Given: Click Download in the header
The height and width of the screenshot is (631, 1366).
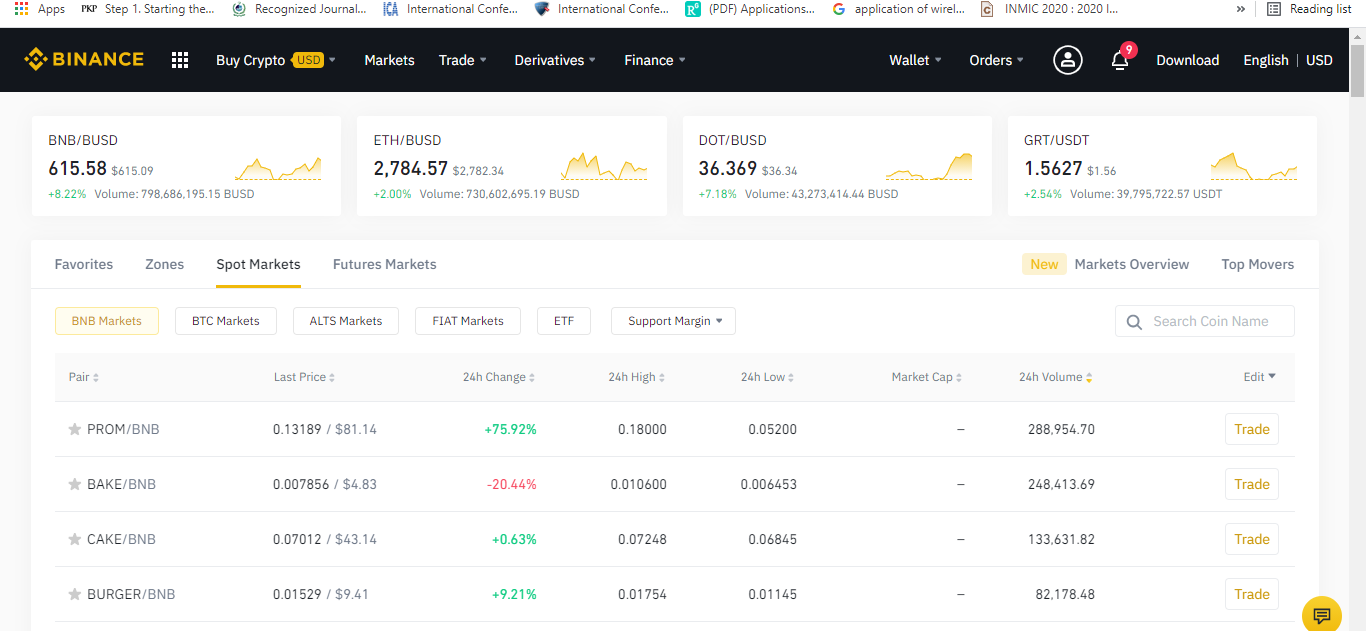Looking at the screenshot, I should [1188, 60].
